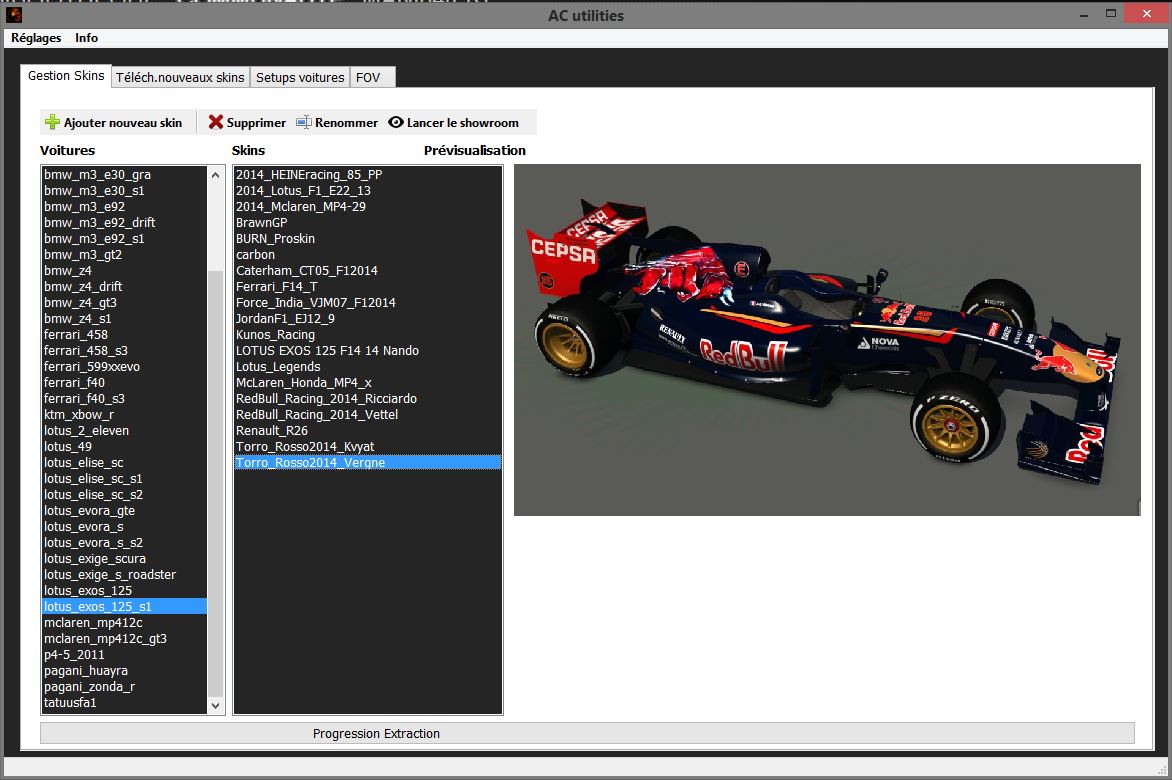
Task: Click Ajouter nouveau skin button
Action: (x=114, y=123)
